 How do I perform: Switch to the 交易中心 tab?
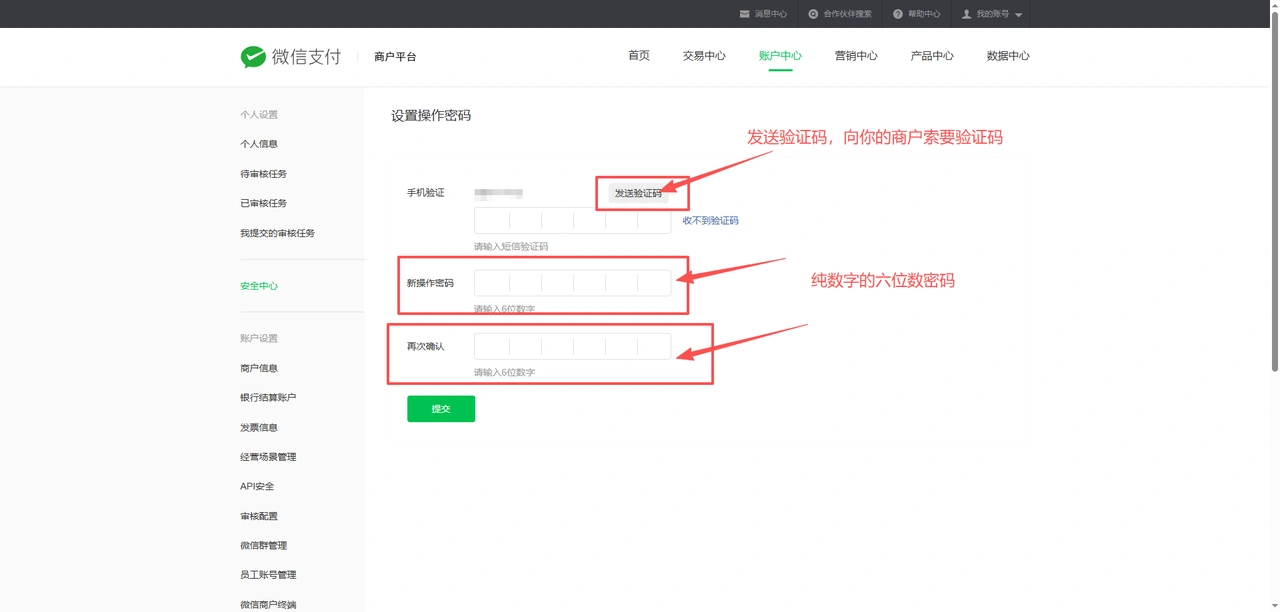pyautogui.click(x=704, y=56)
